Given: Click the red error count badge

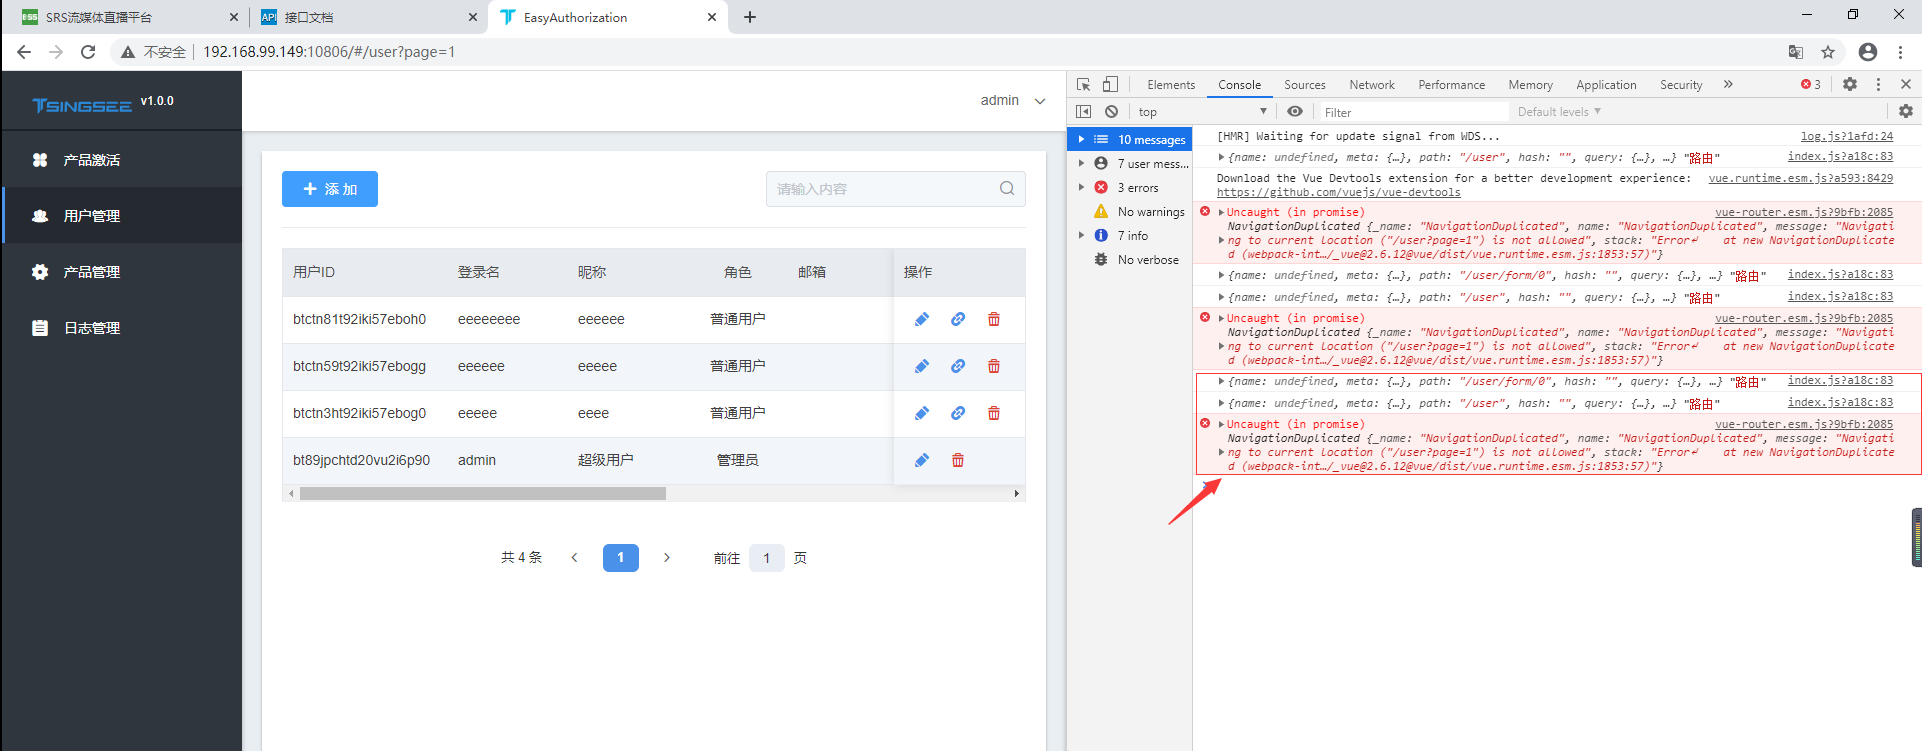Looking at the screenshot, I should pos(1811,85).
